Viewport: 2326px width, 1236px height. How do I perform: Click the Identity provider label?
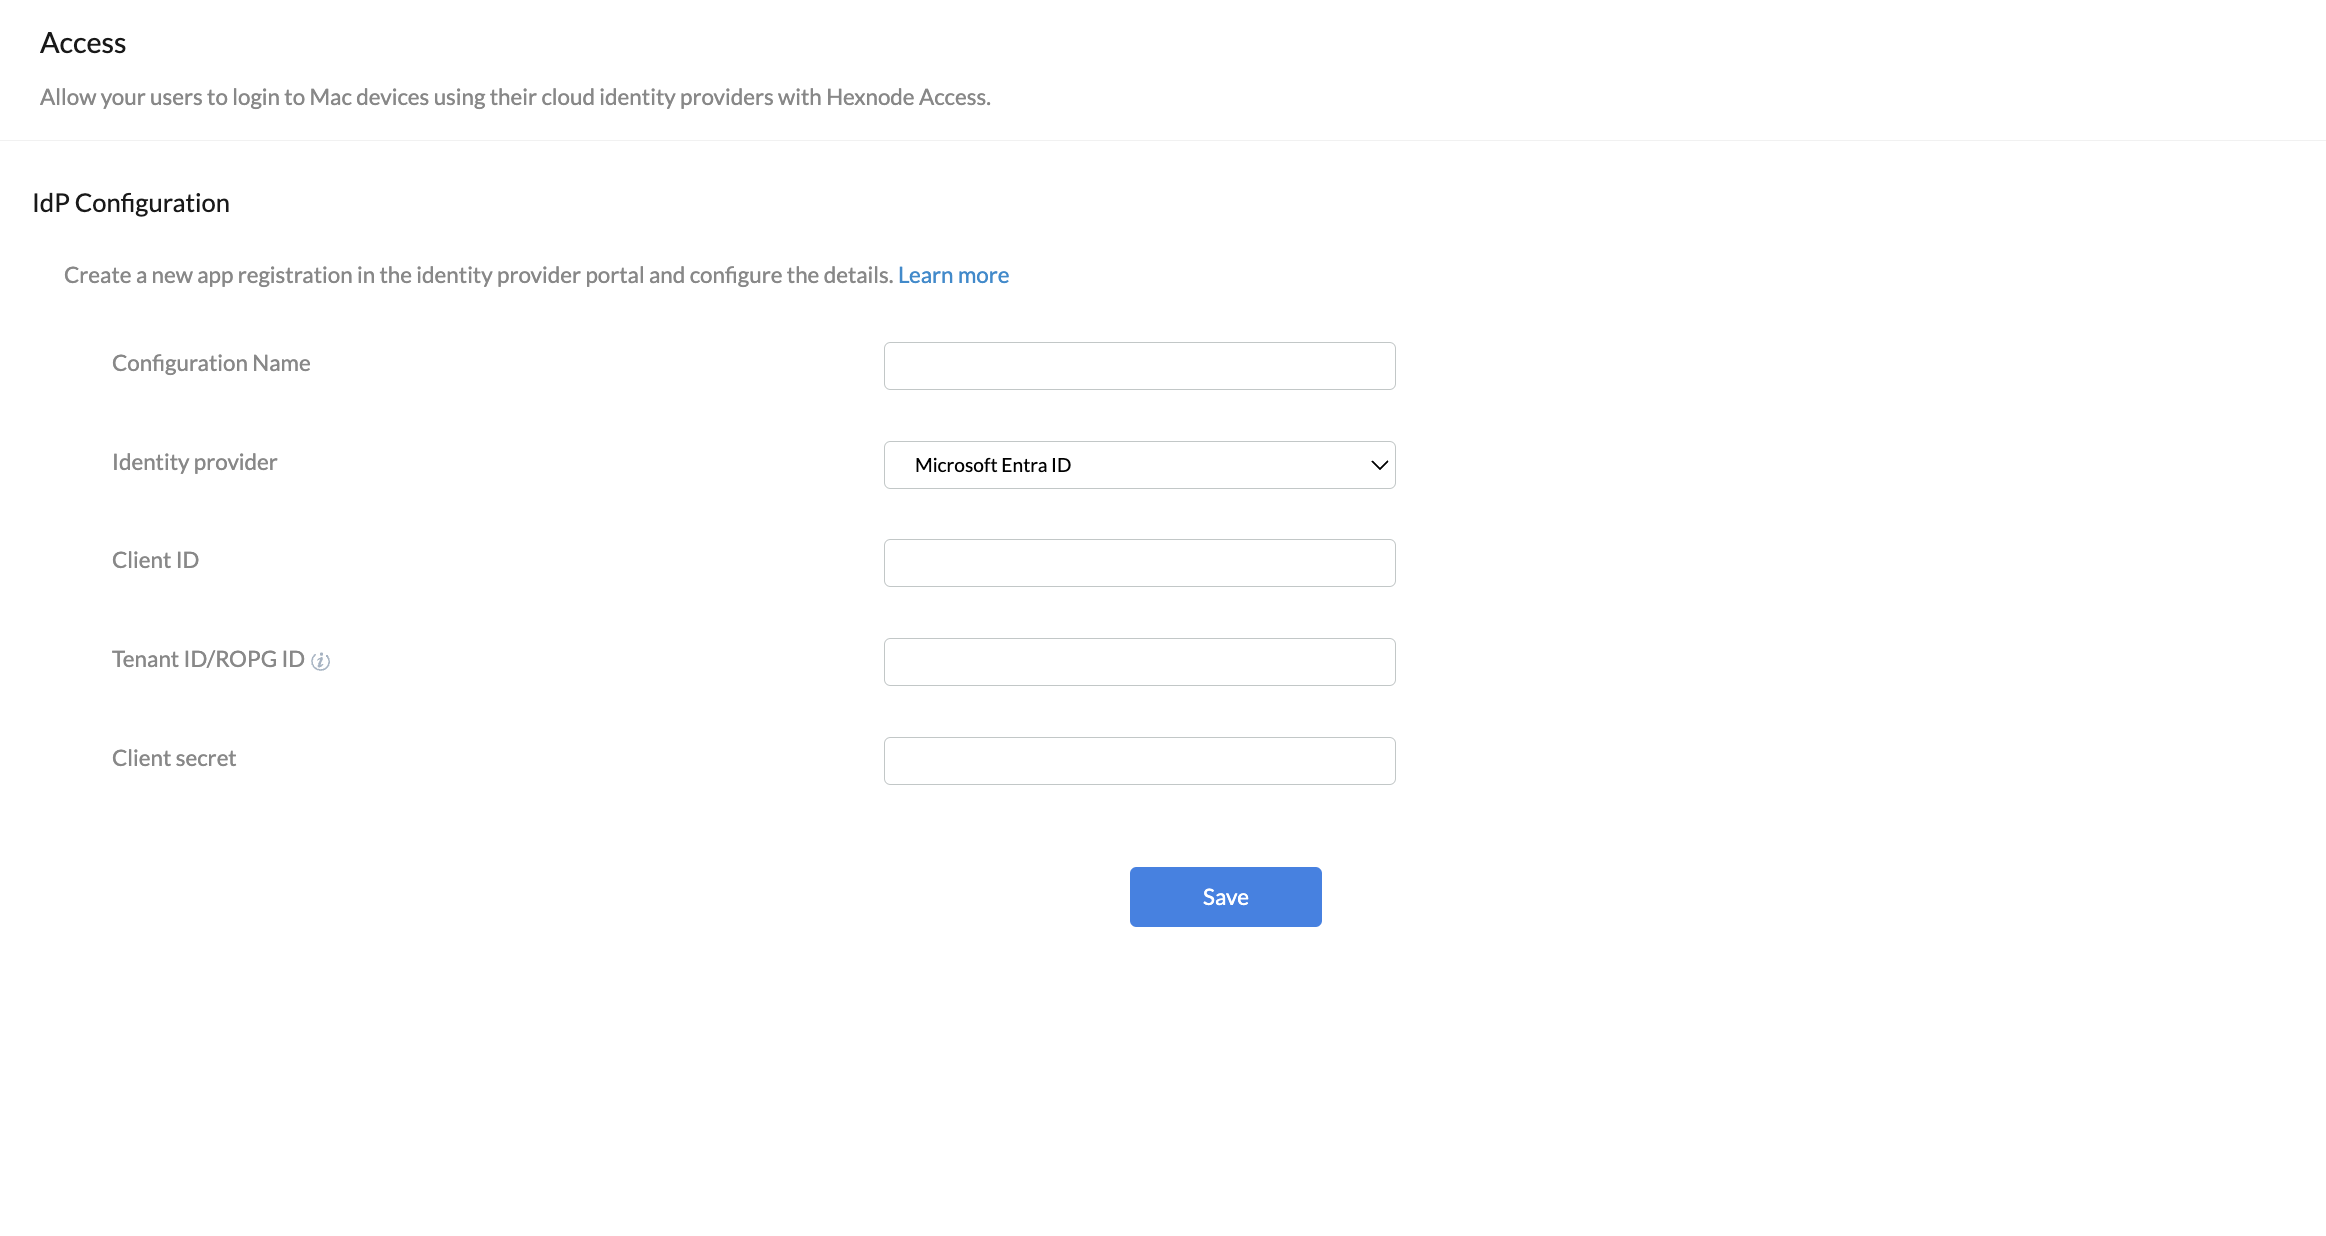tap(194, 462)
